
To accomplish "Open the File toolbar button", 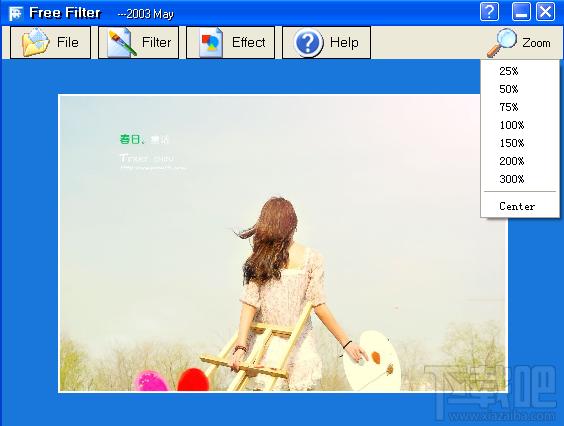I will click(x=50, y=42).
